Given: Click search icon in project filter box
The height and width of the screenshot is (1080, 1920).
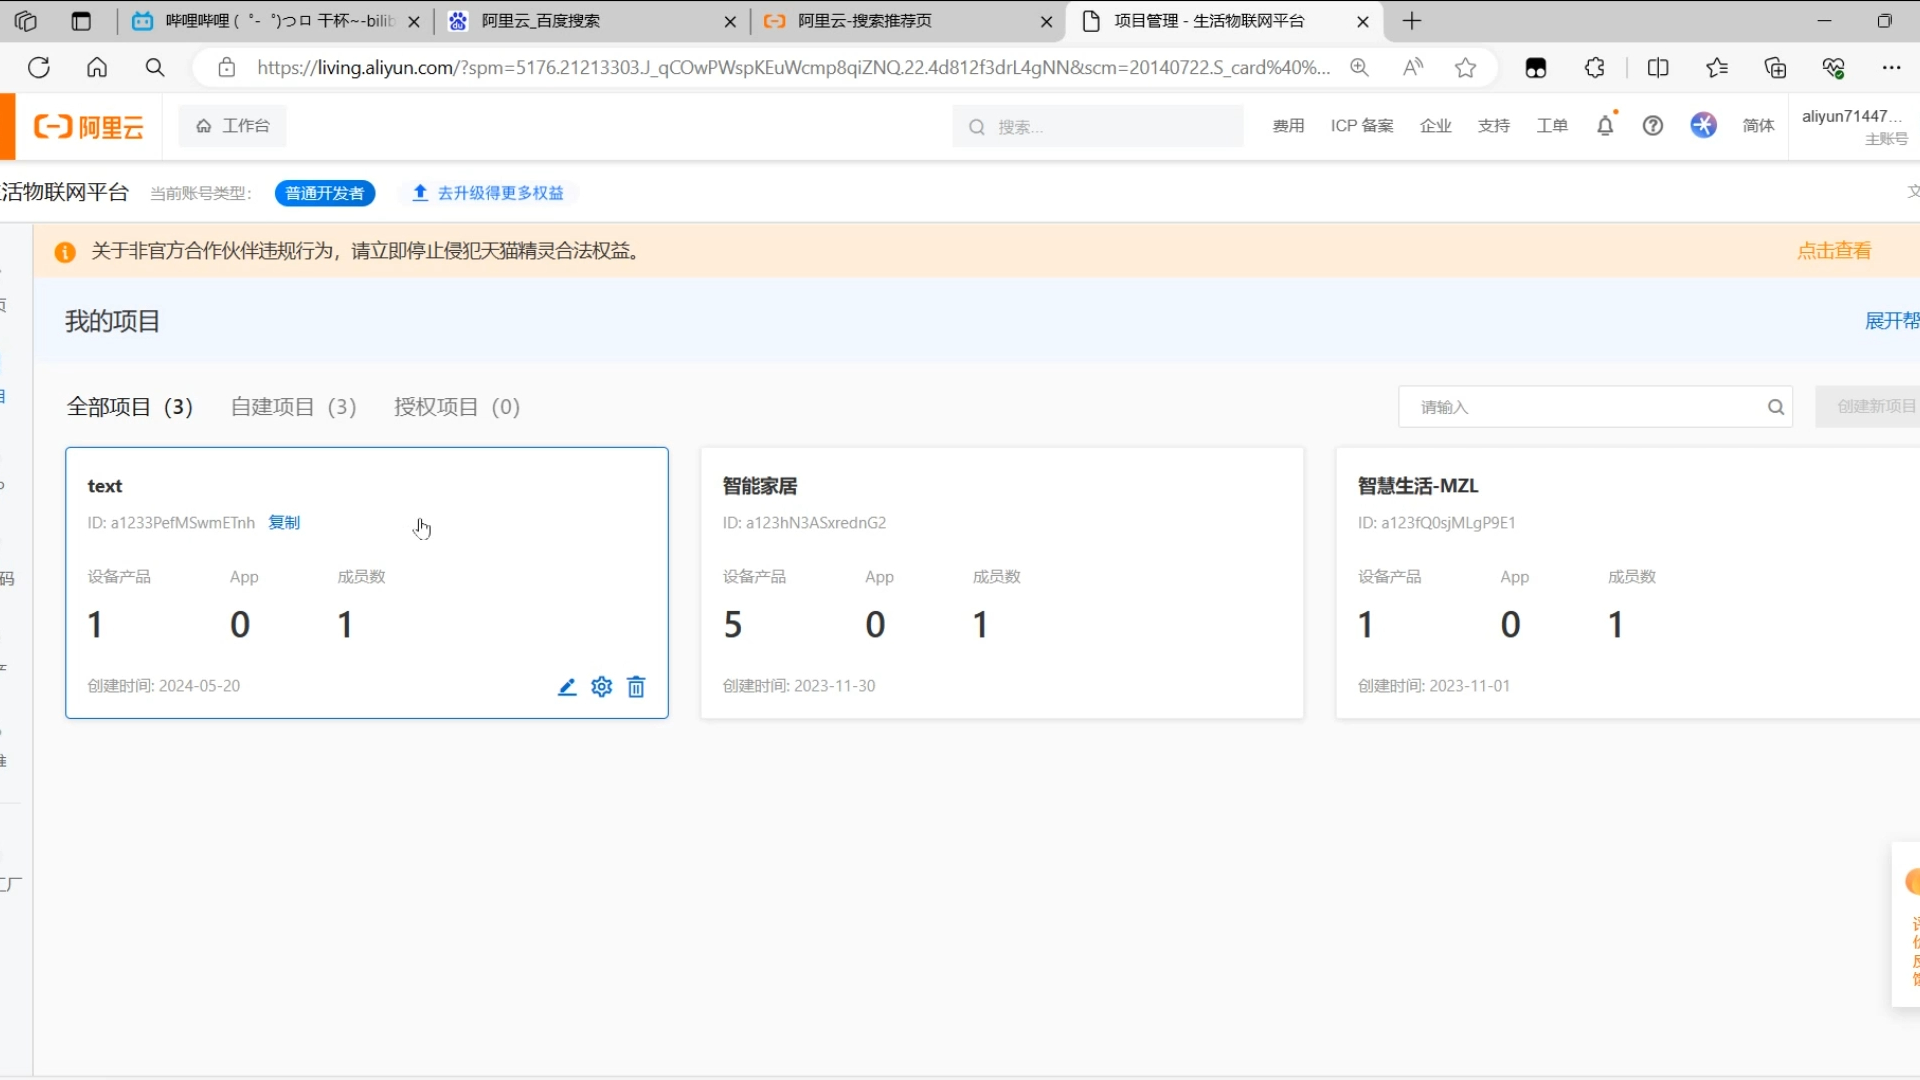Looking at the screenshot, I should (x=1776, y=407).
